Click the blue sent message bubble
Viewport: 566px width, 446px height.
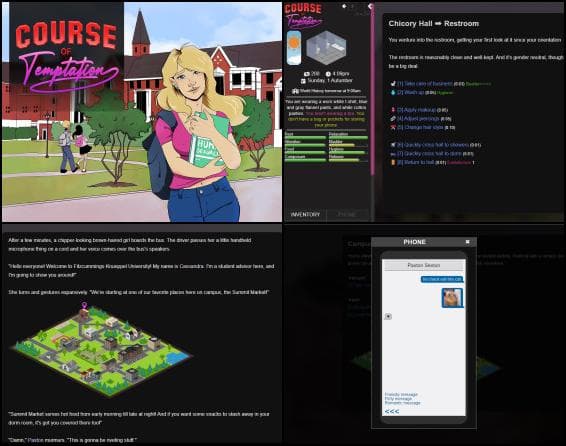(442, 279)
